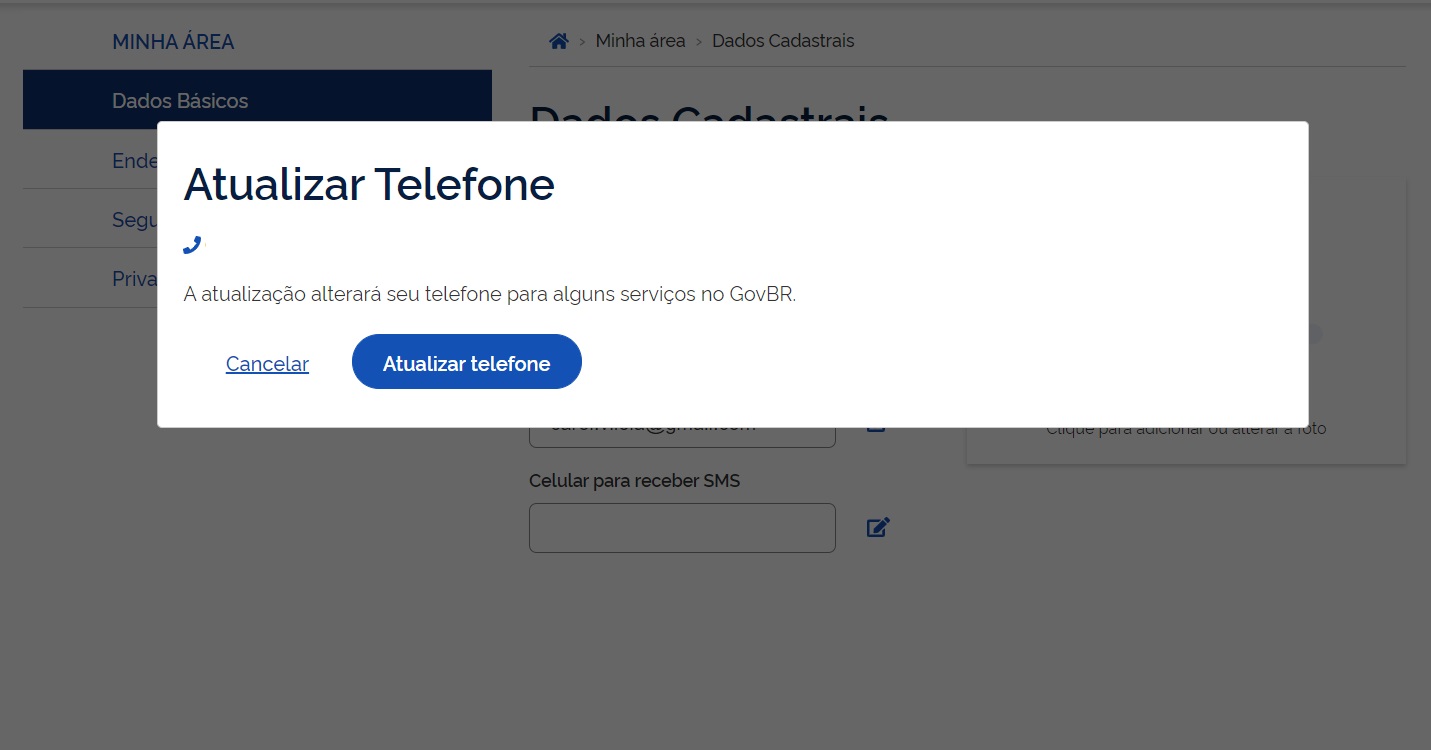Click the MINHA ÁREA sidebar heading
1431x750 pixels.
click(x=173, y=42)
